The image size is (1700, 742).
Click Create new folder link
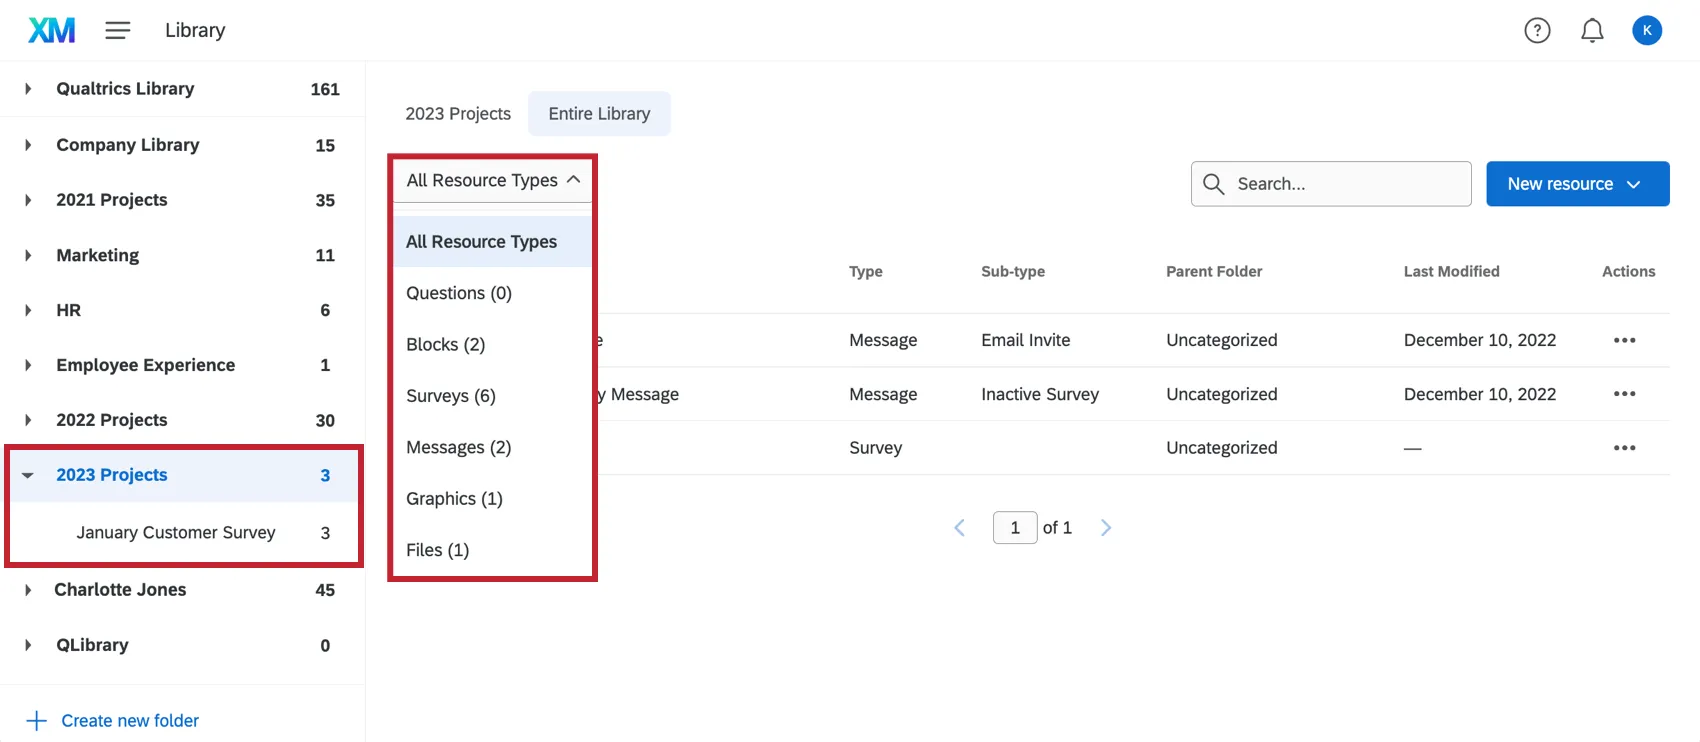pyautogui.click(x=129, y=721)
